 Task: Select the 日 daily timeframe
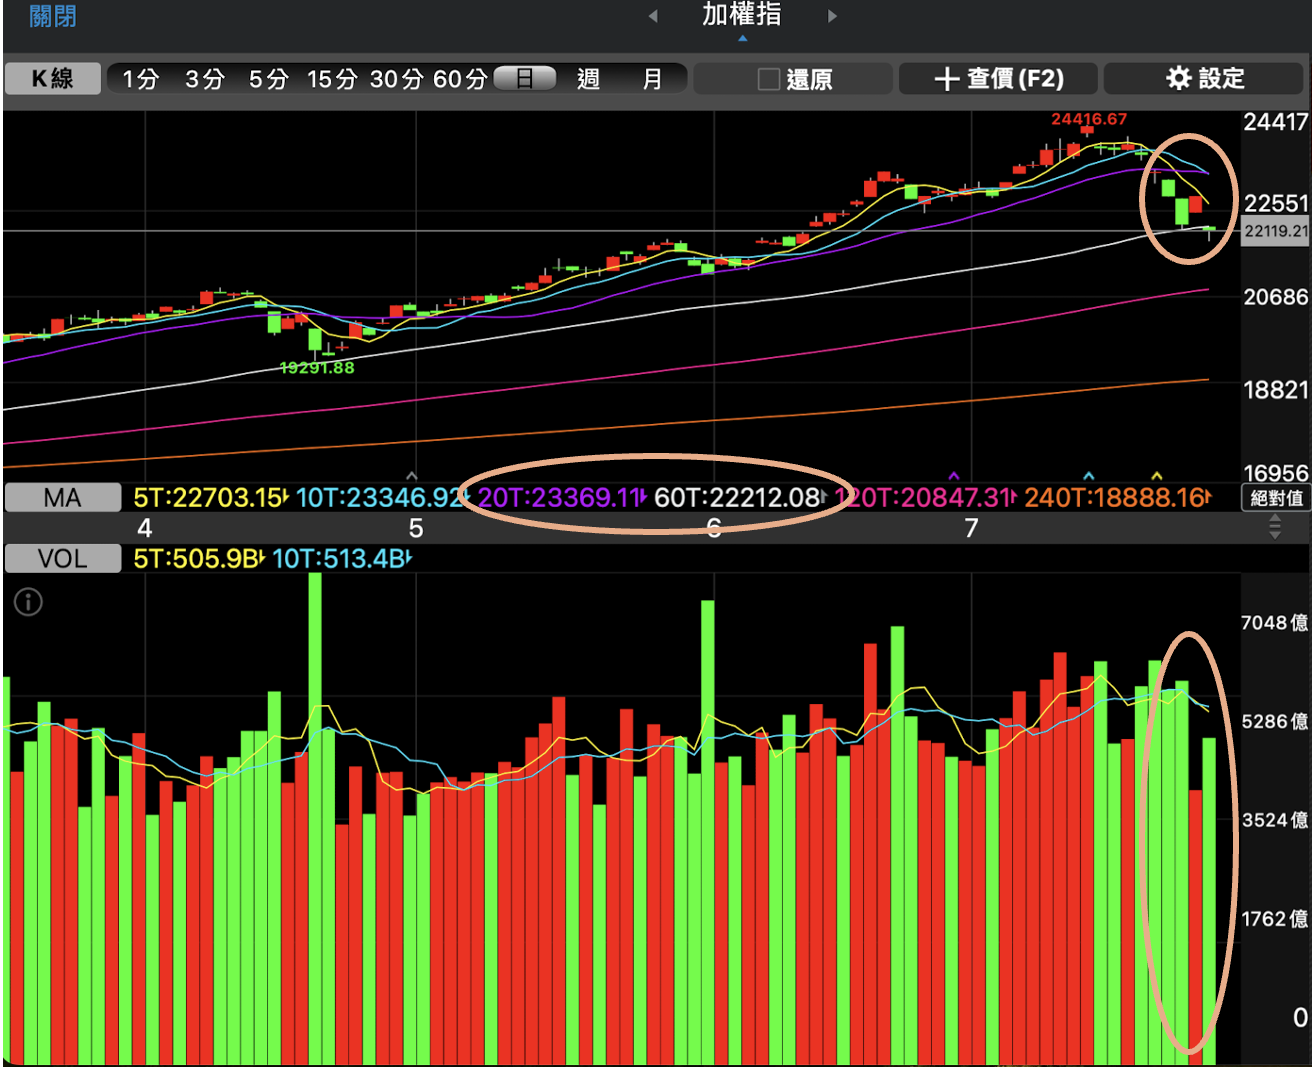click(x=525, y=79)
